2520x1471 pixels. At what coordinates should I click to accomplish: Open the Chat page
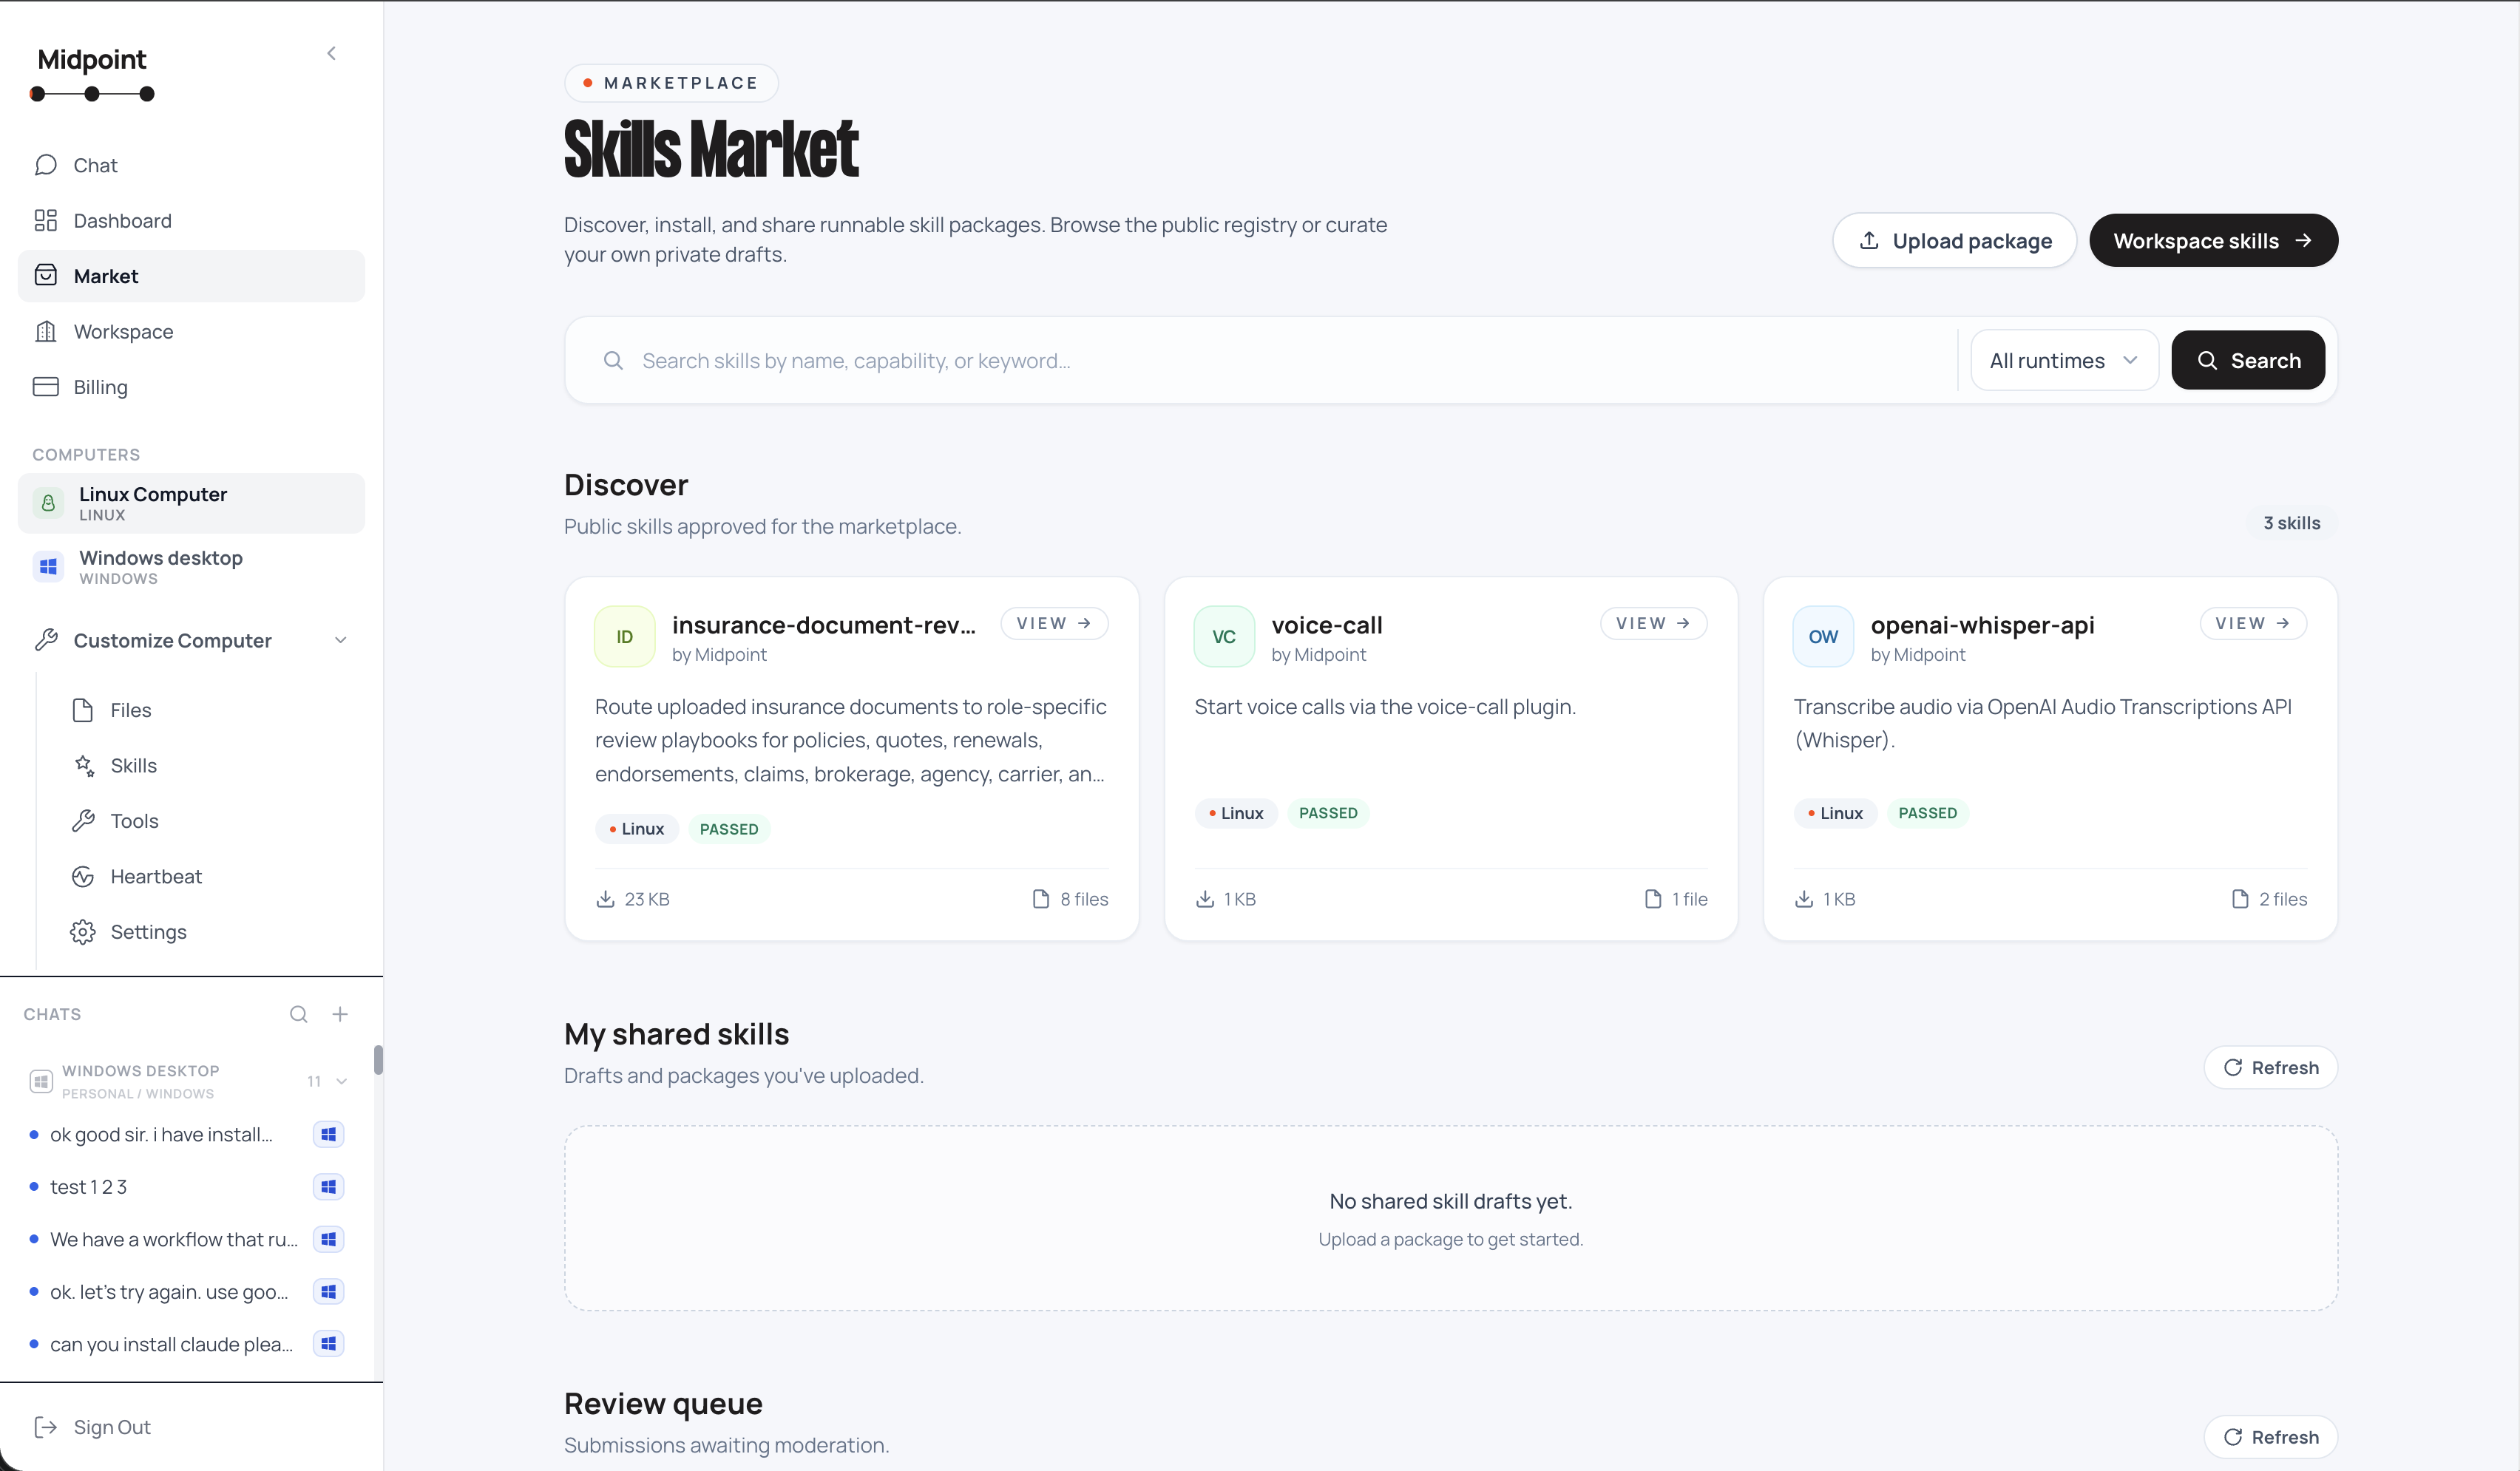(191, 165)
